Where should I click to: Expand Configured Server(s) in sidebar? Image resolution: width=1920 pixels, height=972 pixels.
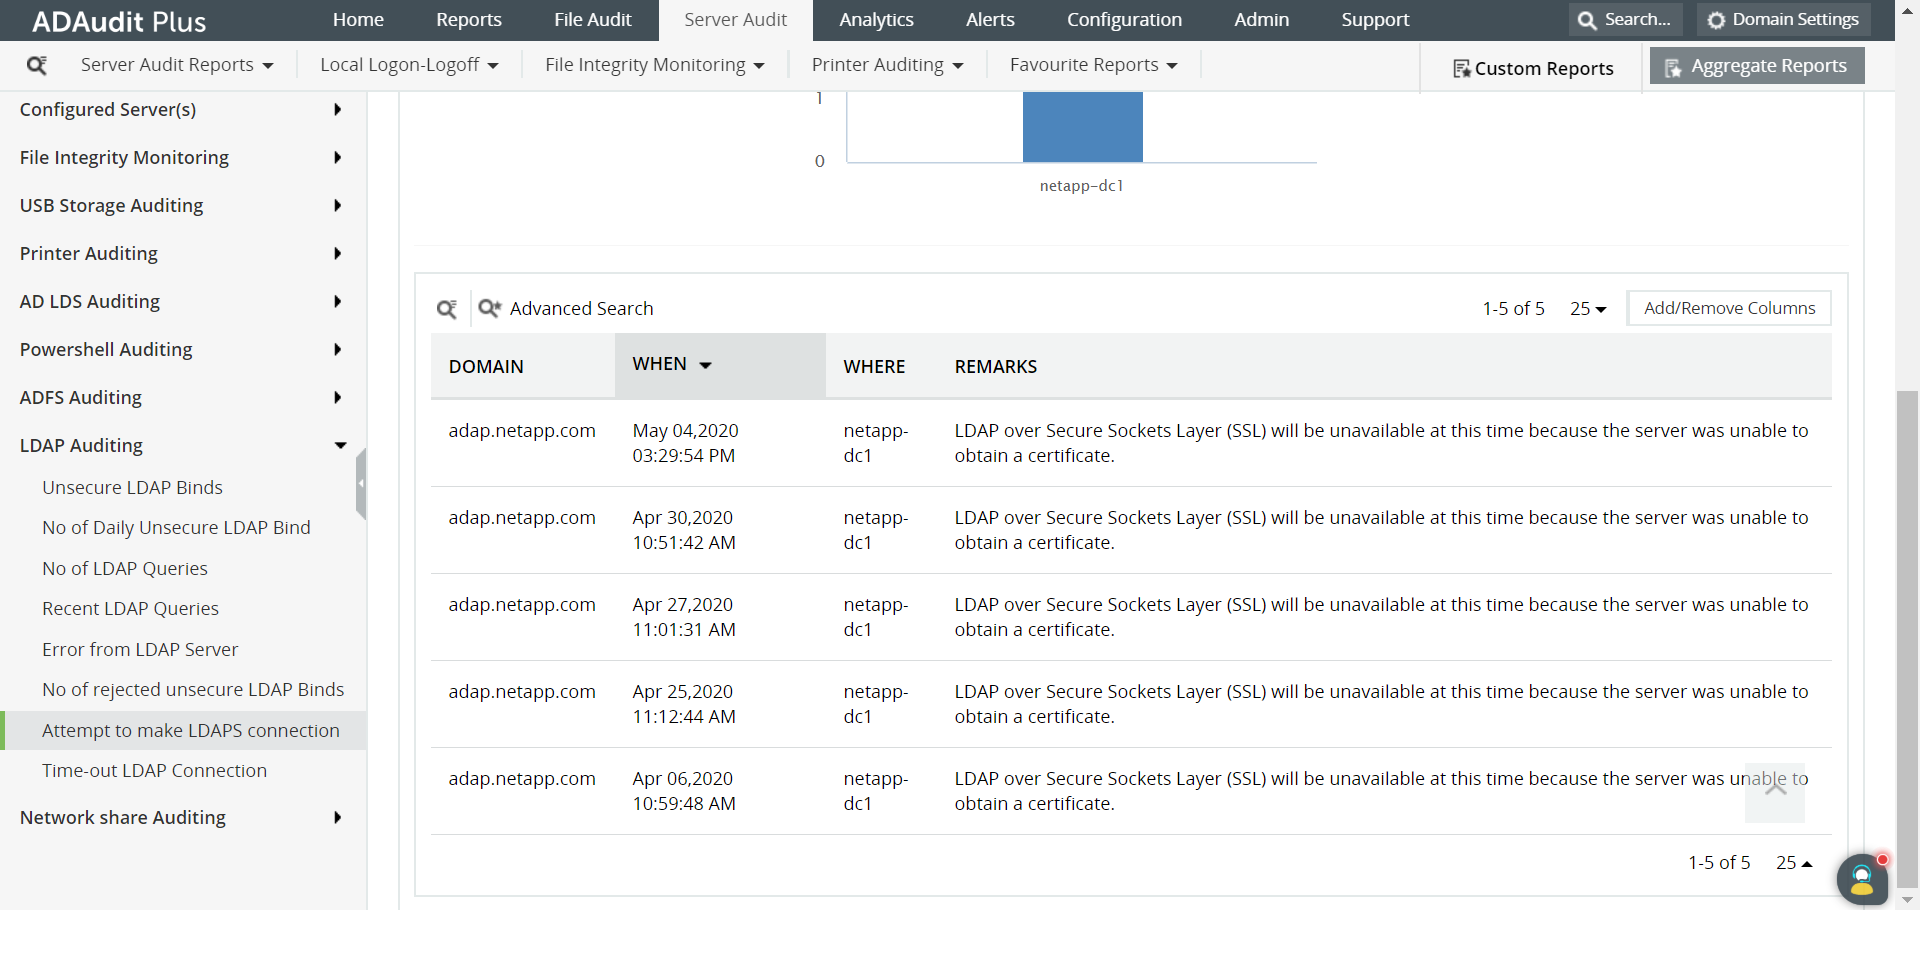click(183, 109)
